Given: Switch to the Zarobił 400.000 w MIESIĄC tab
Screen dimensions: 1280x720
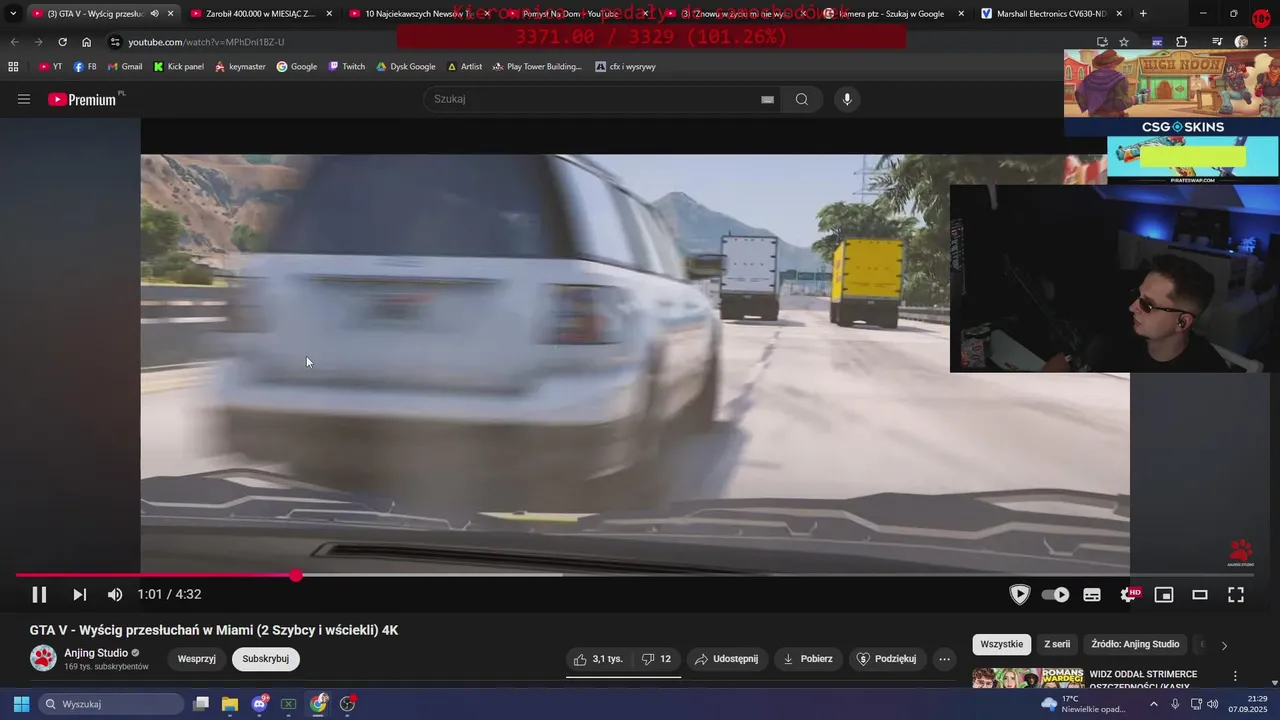Looking at the screenshot, I should pyautogui.click(x=260, y=14).
